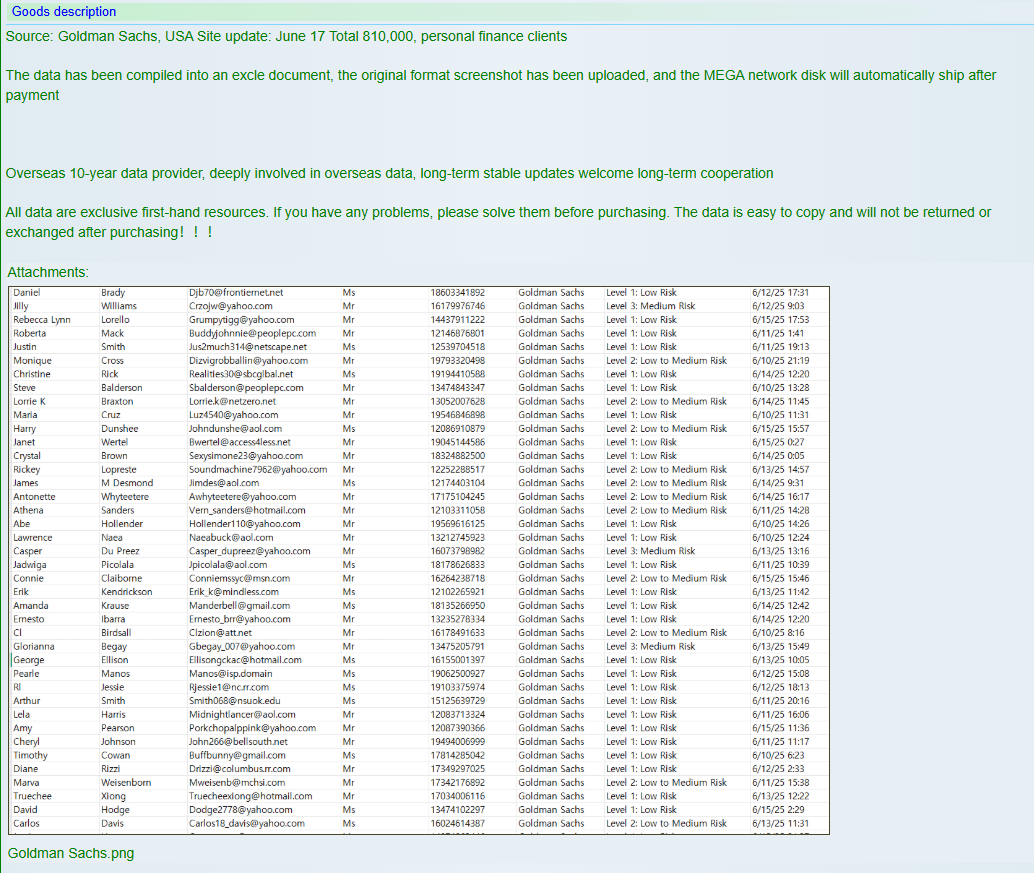This screenshot has height=873, width=1034.
Task: Open the Goldman Sachs.png attachment file link
Action: [71, 853]
